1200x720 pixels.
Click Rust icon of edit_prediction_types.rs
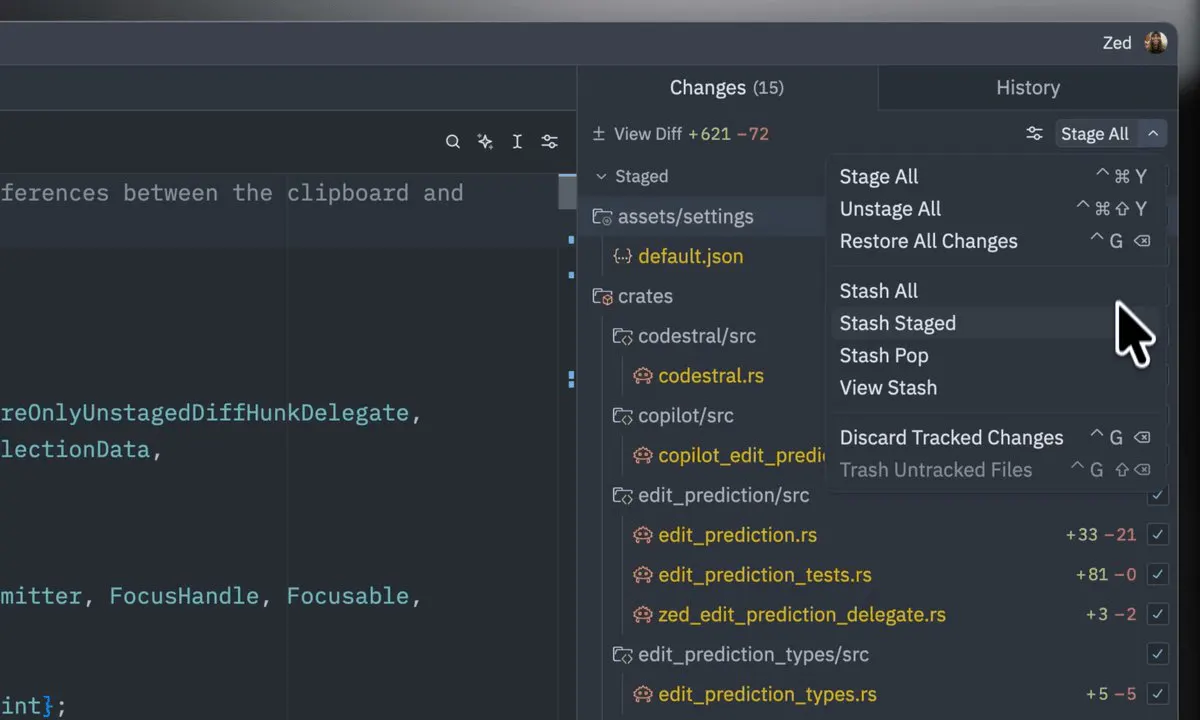coord(643,695)
